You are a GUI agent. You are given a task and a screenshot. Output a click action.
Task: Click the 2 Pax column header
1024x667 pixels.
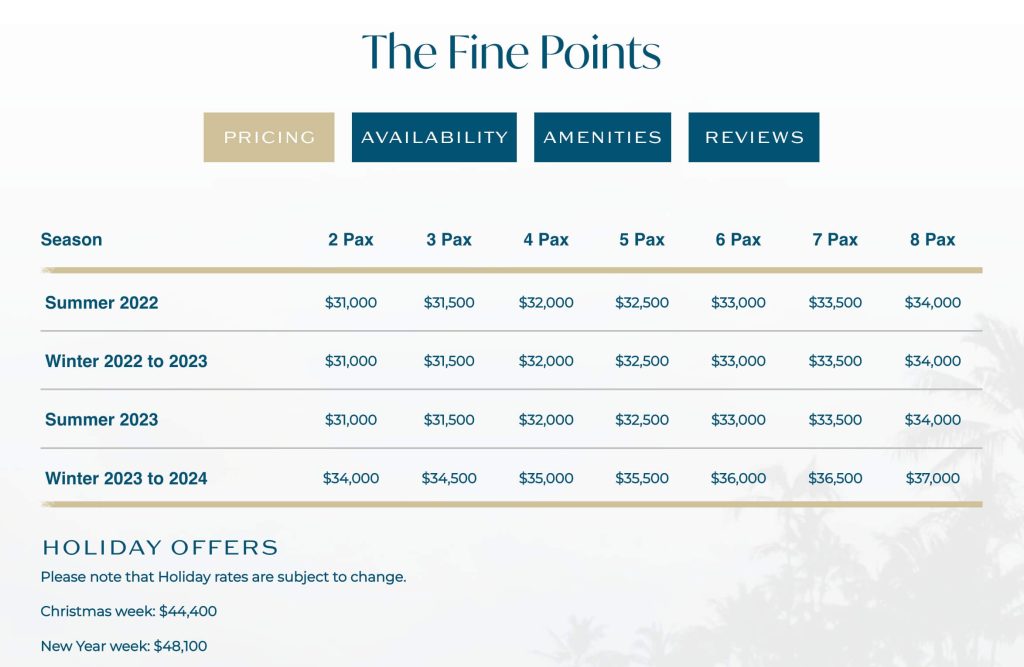coord(351,240)
